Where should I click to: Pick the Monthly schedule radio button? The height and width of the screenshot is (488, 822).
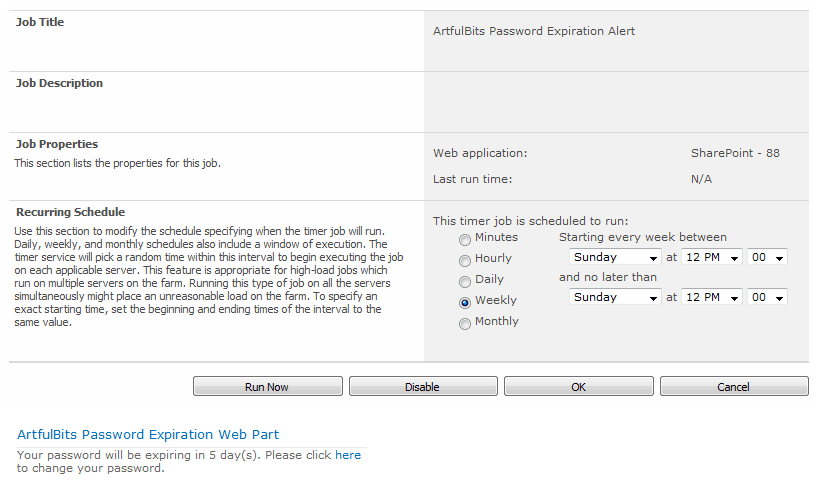(464, 324)
